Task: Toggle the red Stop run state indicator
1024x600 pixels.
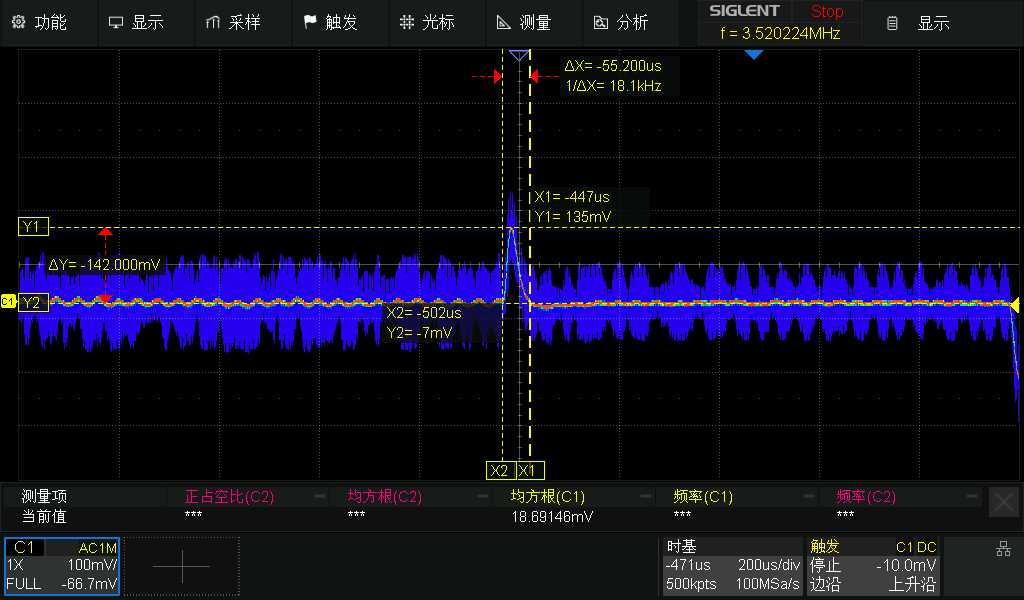Action: pyautogui.click(x=826, y=12)
